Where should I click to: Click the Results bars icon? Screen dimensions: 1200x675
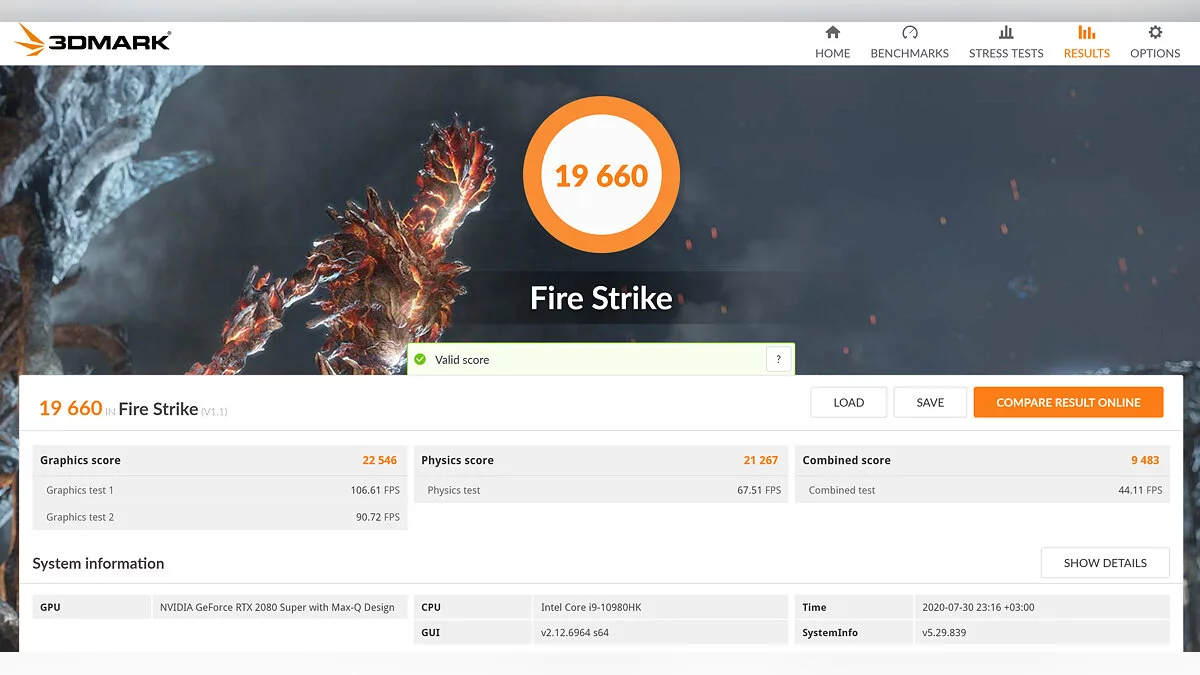tap(1086, 32)
